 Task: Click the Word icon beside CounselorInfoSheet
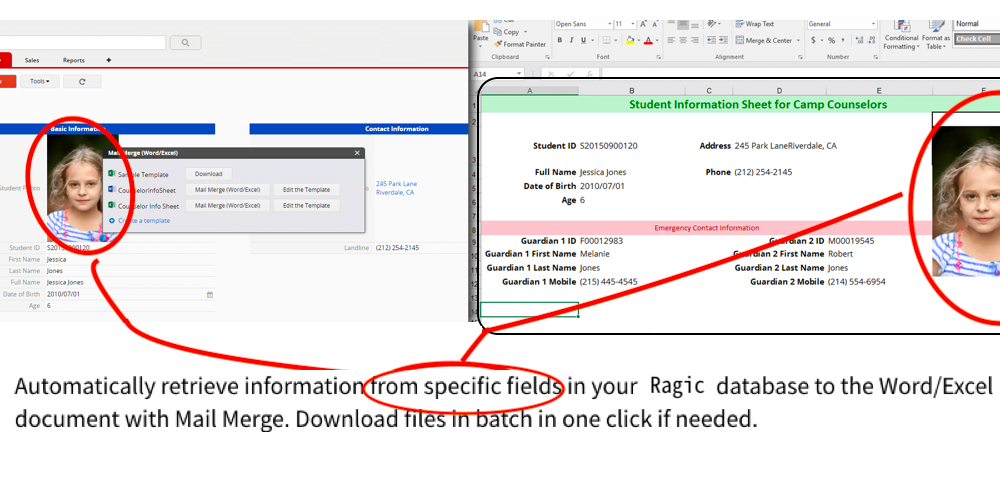tap(112, 189)
